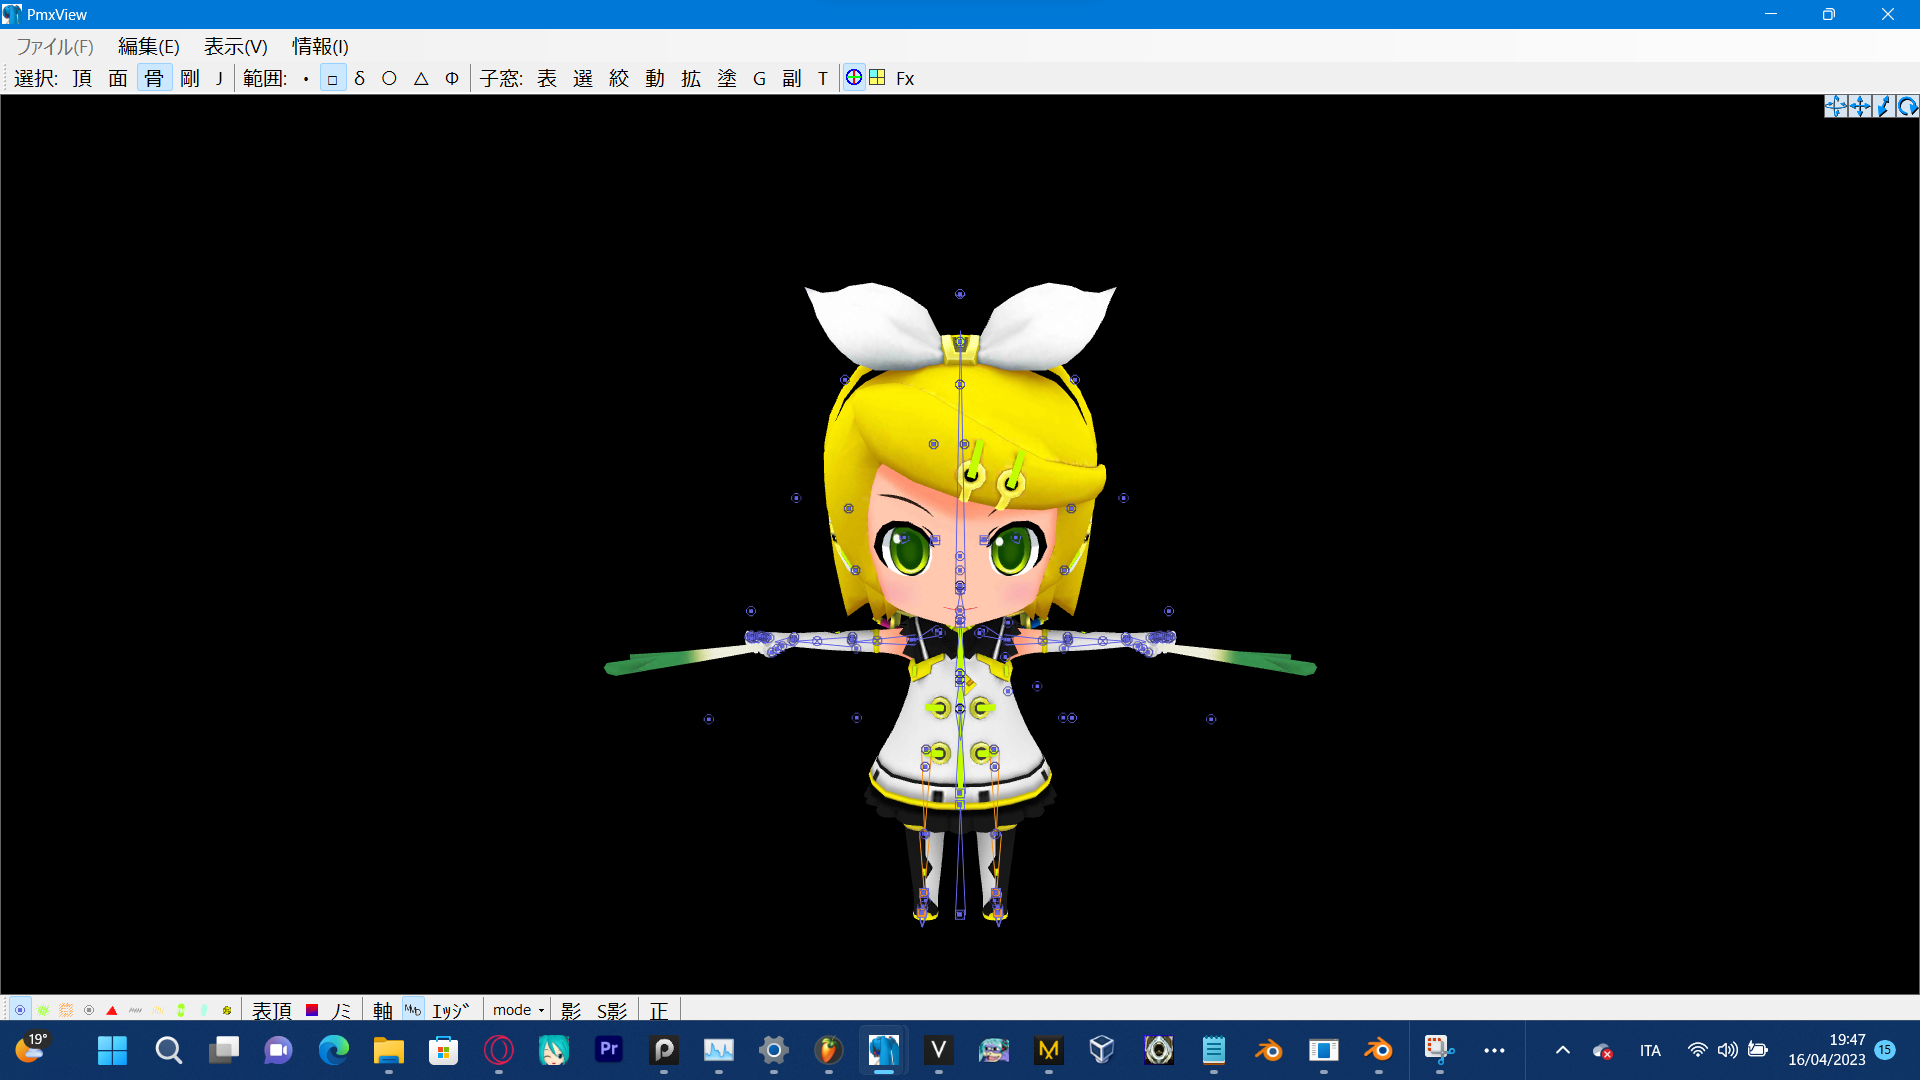Toggle vertex selection 頂 button

point(82,78)
